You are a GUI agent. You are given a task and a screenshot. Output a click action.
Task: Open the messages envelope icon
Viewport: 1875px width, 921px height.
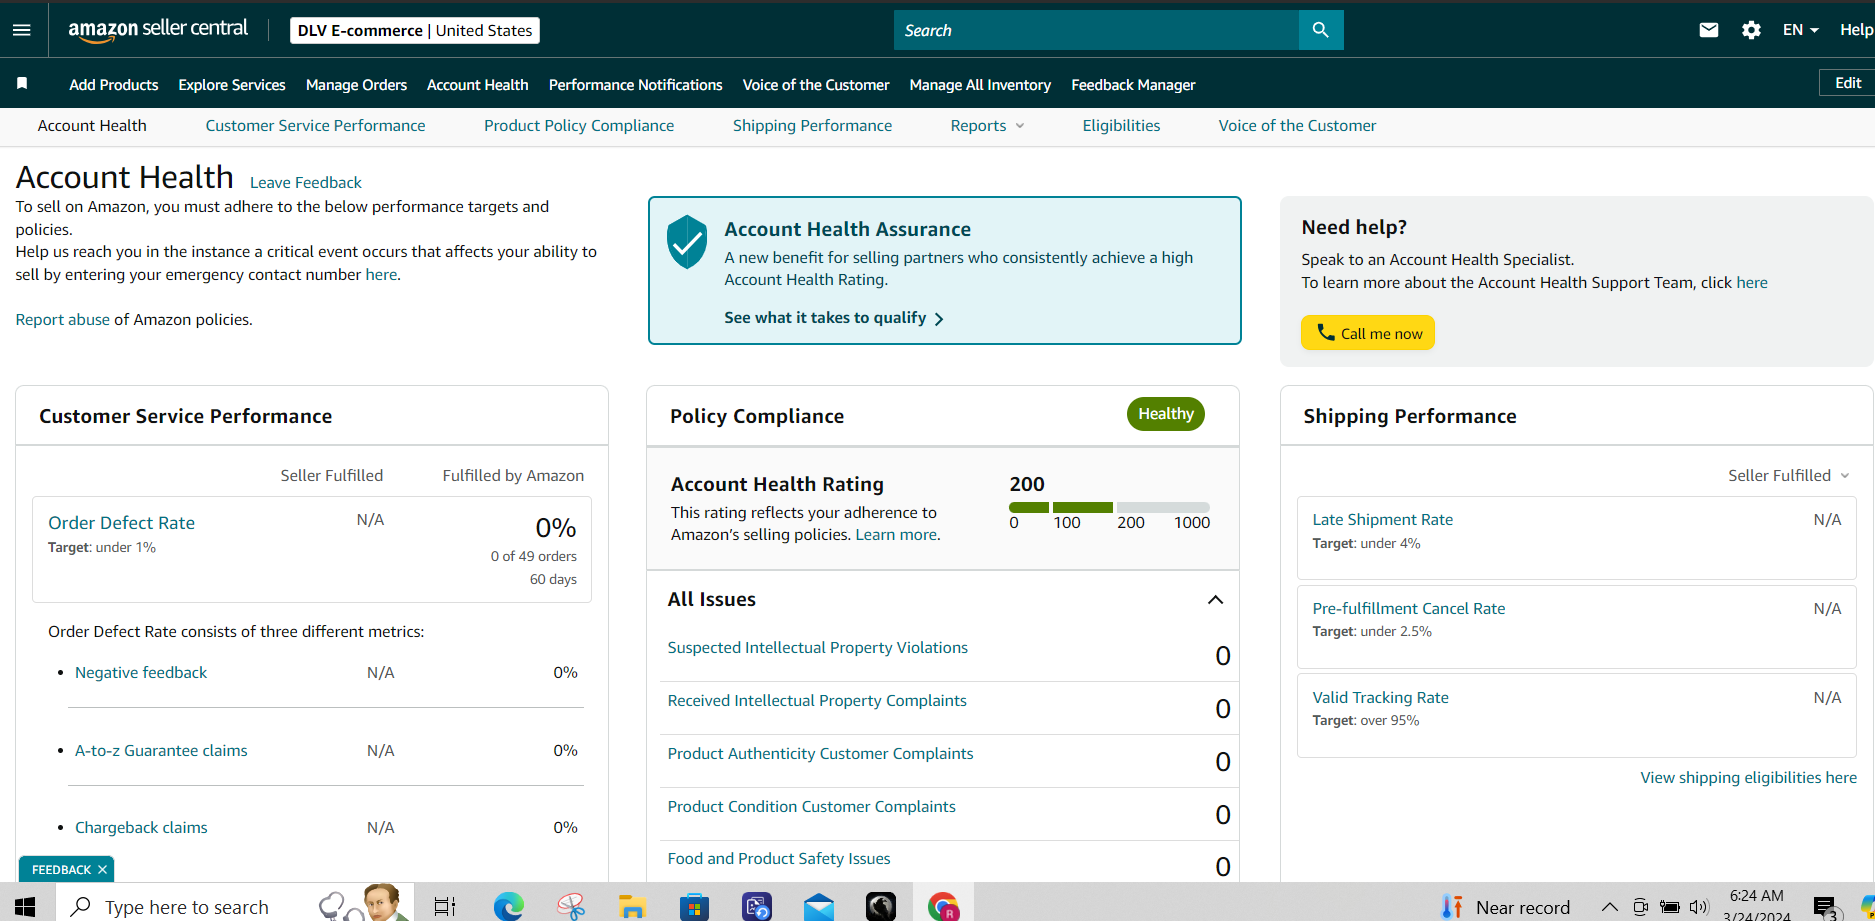(1708, 30)
